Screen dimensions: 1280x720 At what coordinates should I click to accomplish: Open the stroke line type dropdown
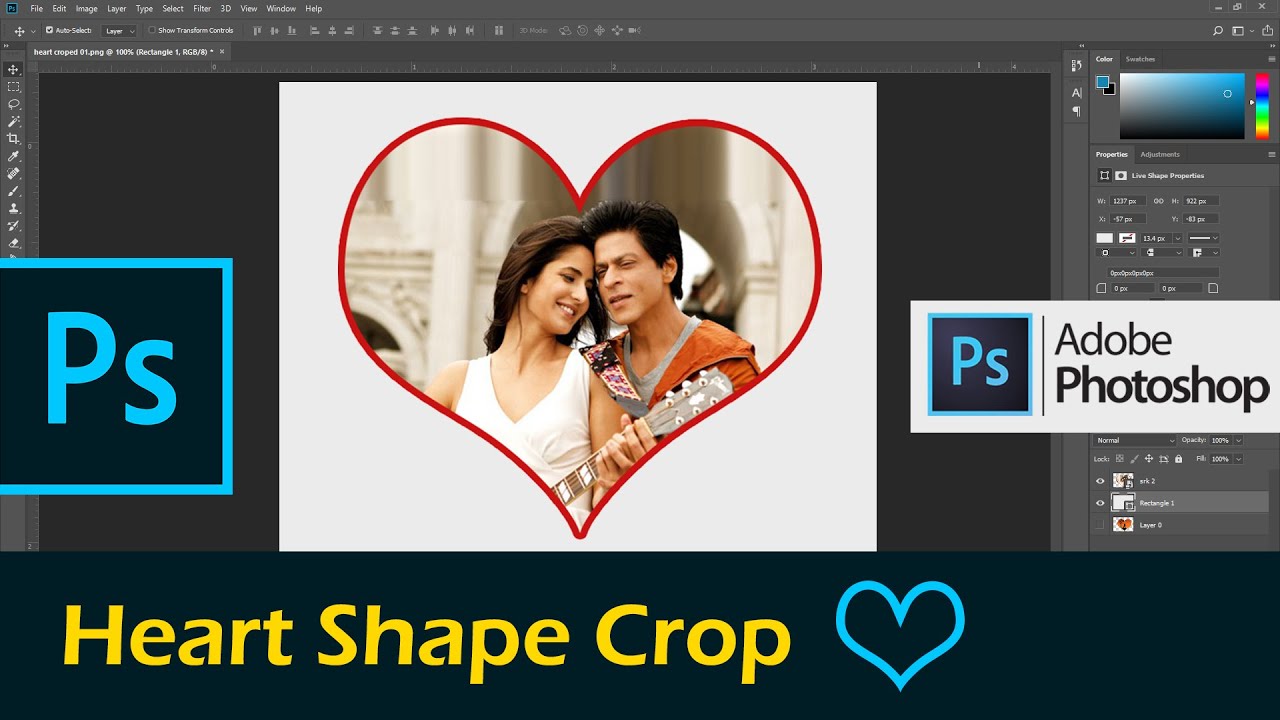pos(1202,238)
